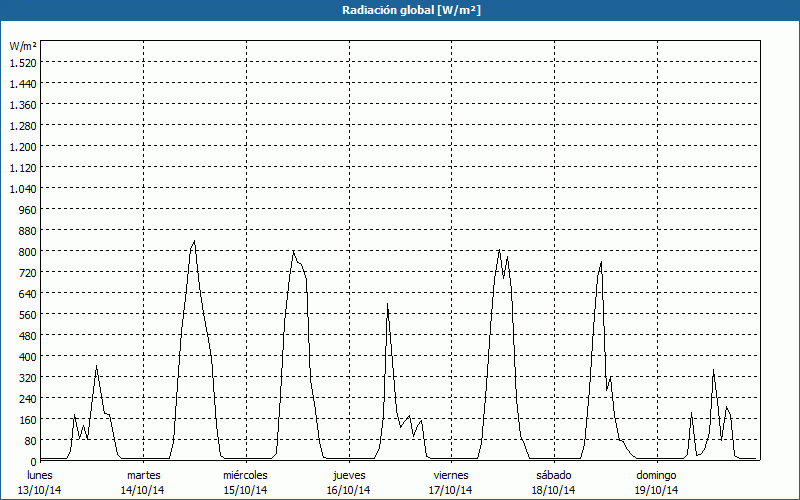The width and height of the screenshot is (800, 500).
Task: Click the 1.520 y-axis label
Action: (22, 62)
